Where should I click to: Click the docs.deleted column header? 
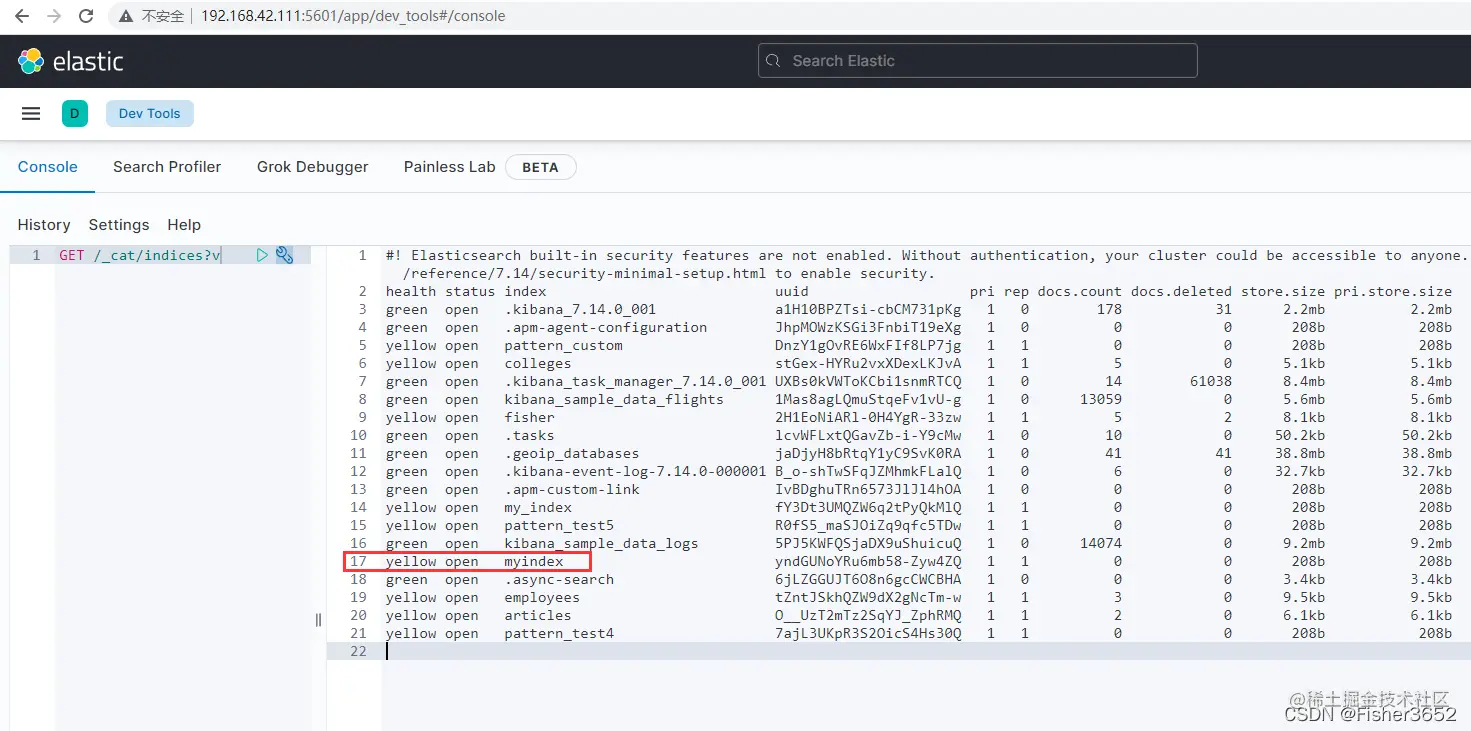(1181, 291)
